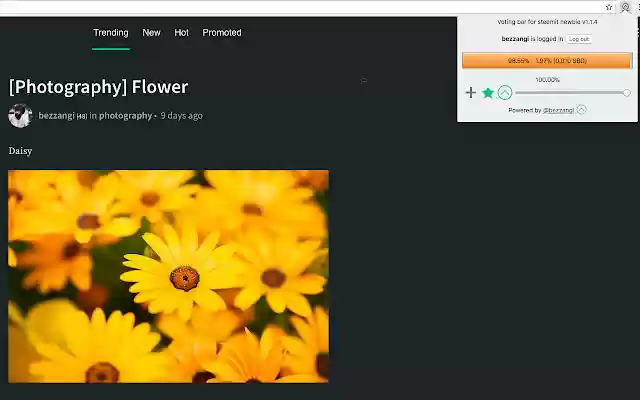This screenshot has width=640, height=400.
Task: Click the plus icon in voting popup
Action: click(x=471, y=93)
